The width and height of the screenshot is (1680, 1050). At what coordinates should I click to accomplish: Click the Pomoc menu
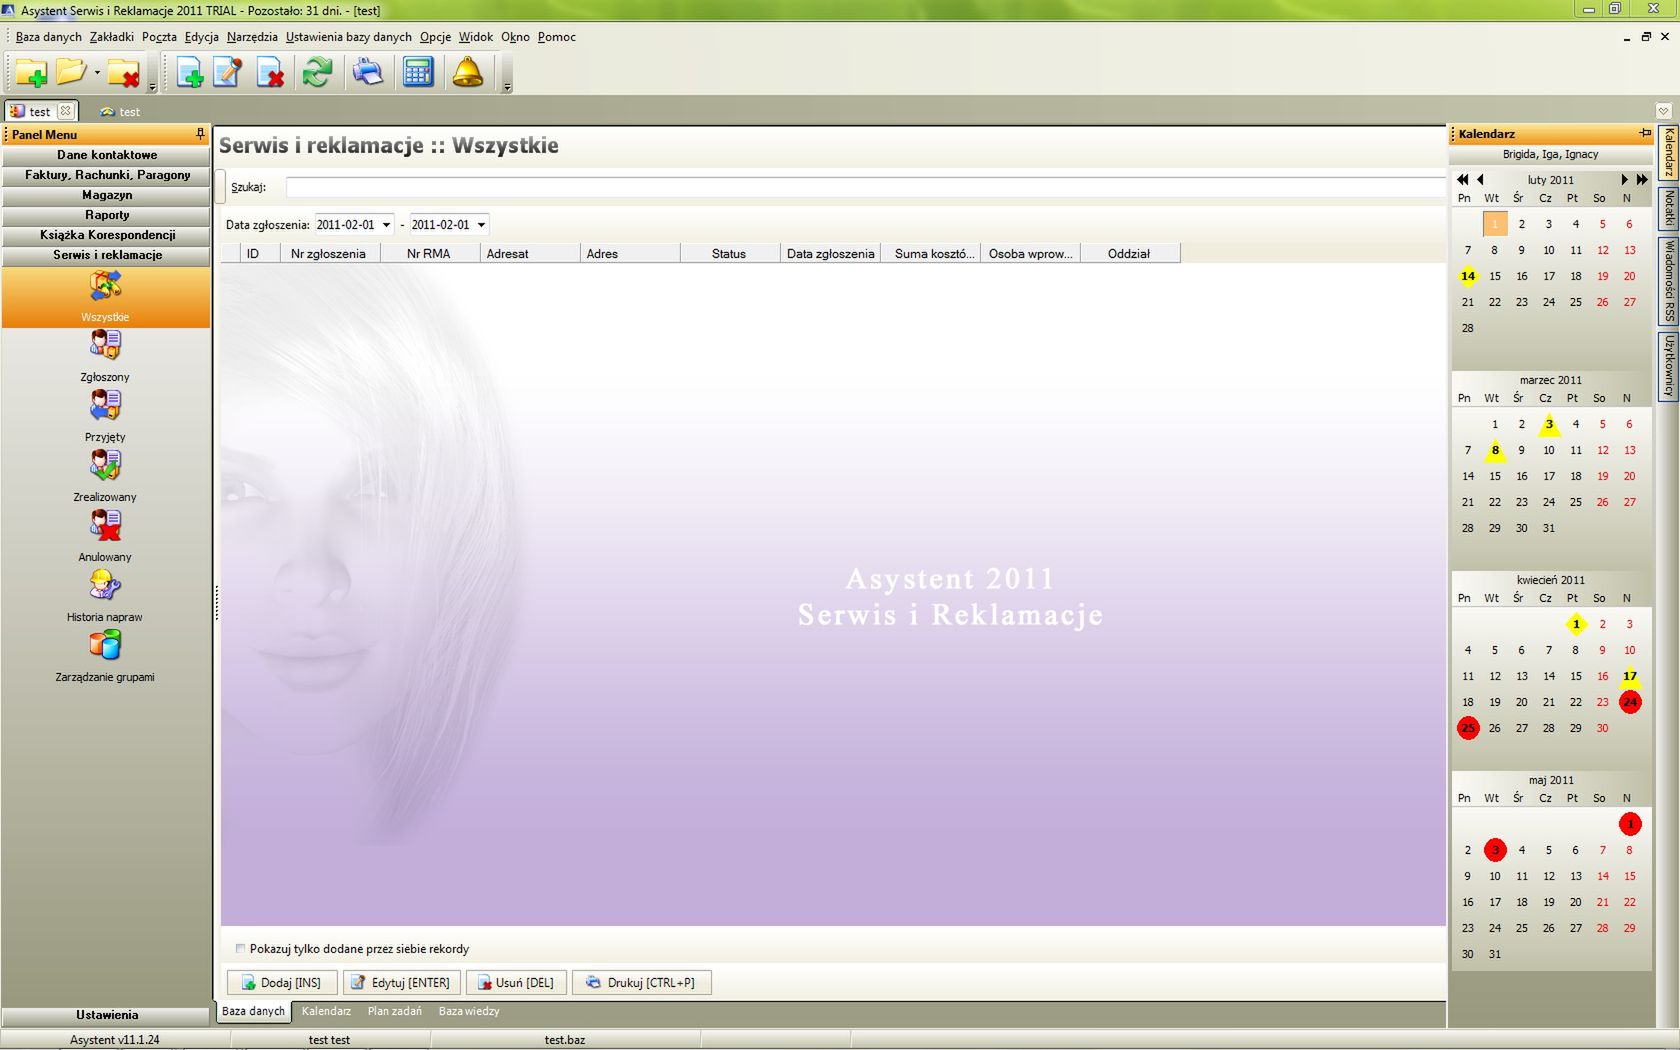[557, 37]
